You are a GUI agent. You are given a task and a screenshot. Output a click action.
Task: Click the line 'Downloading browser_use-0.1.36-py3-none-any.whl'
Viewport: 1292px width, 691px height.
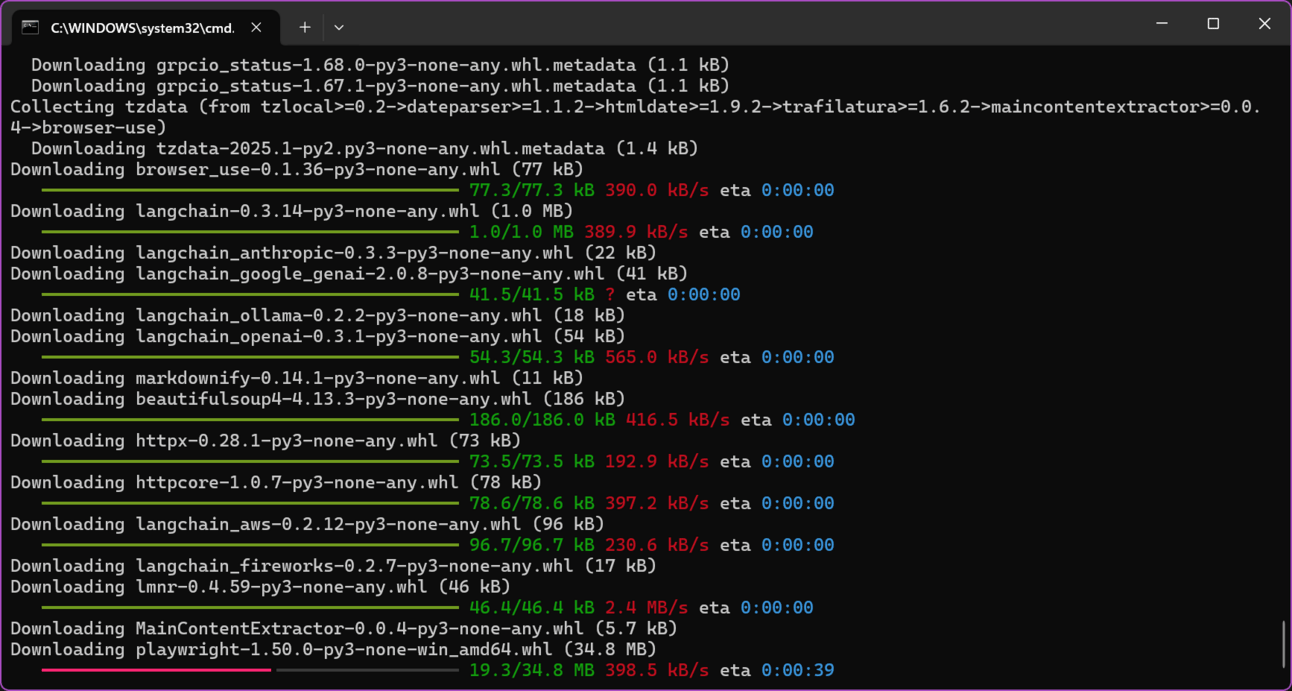pyautogui.click(x=297, y=169)
